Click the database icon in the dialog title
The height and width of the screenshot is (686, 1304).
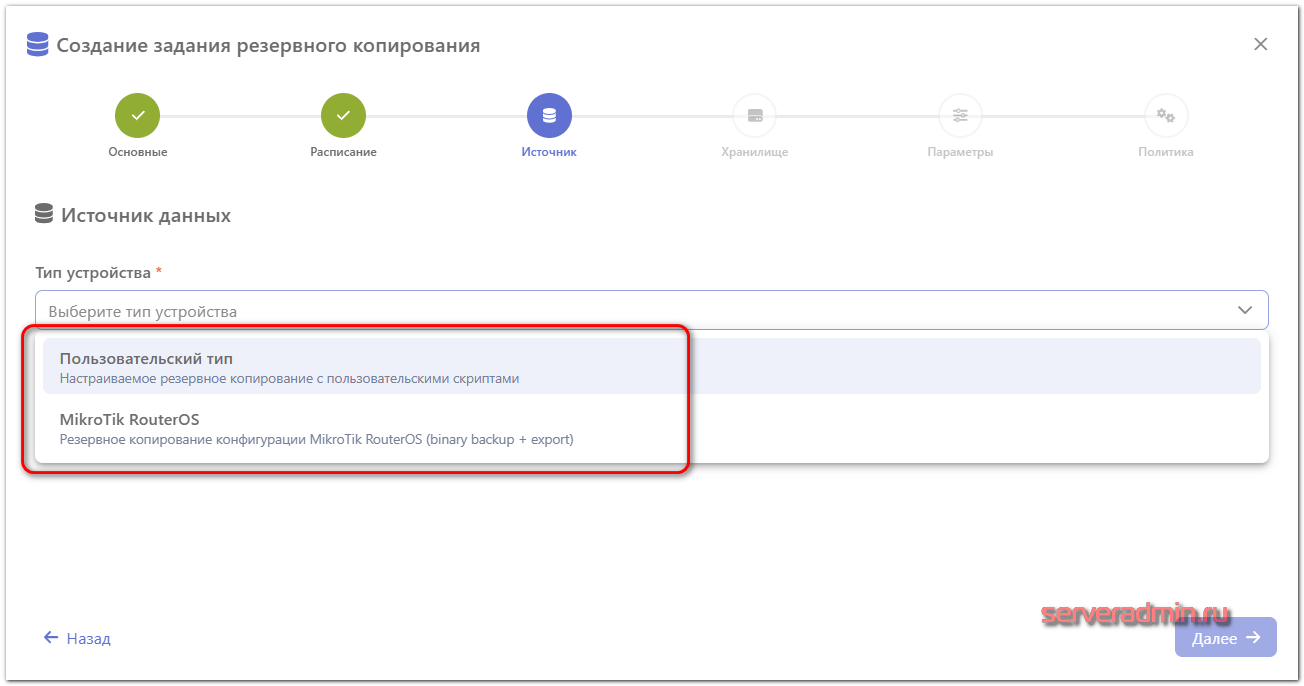click(x=37, y=45)
